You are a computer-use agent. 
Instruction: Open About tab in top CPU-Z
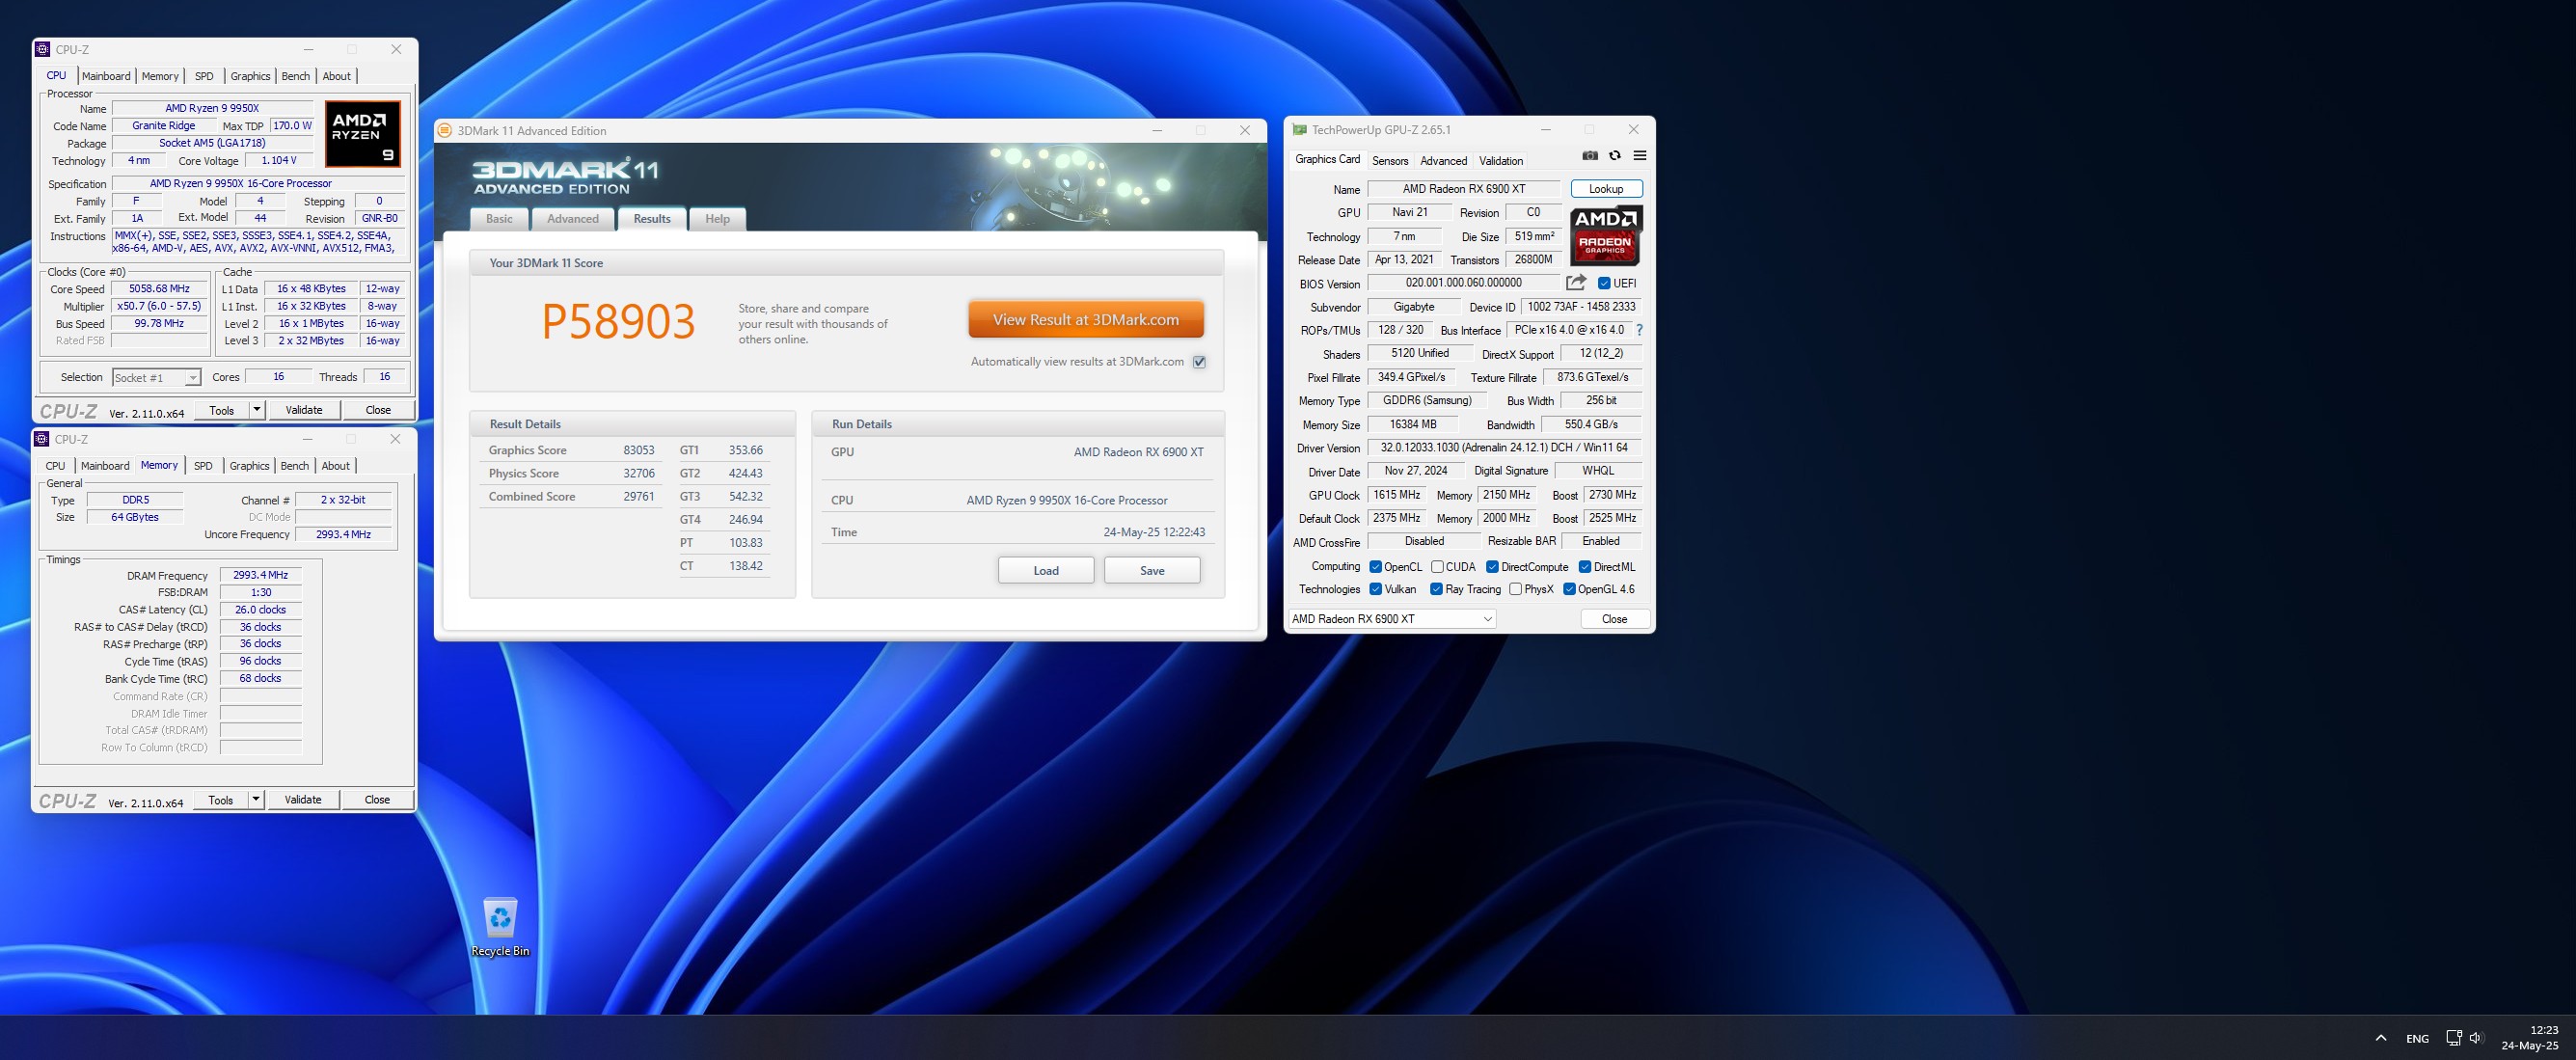coord(337,76)
